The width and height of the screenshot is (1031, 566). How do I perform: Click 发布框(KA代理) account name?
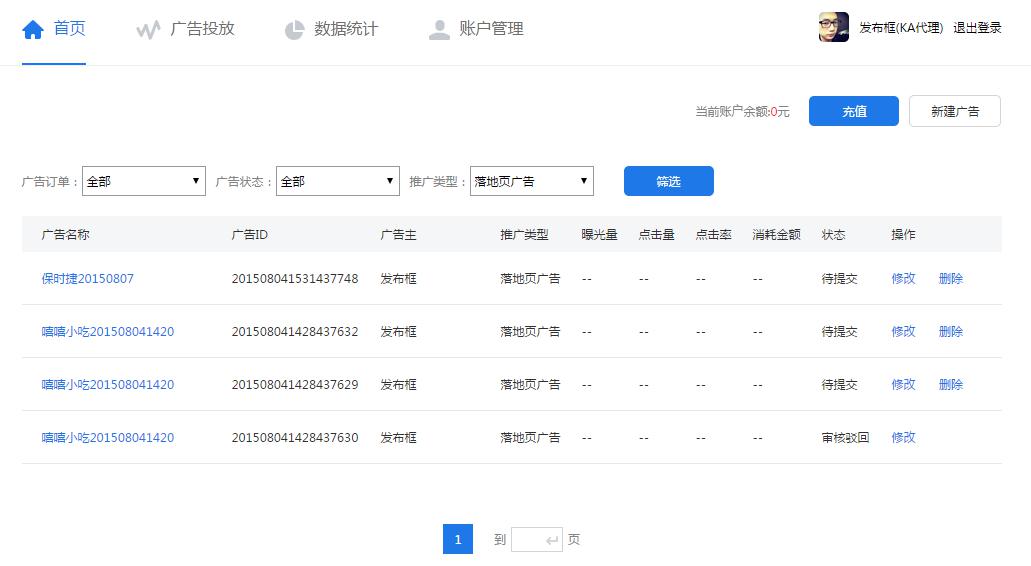[901, 28]
